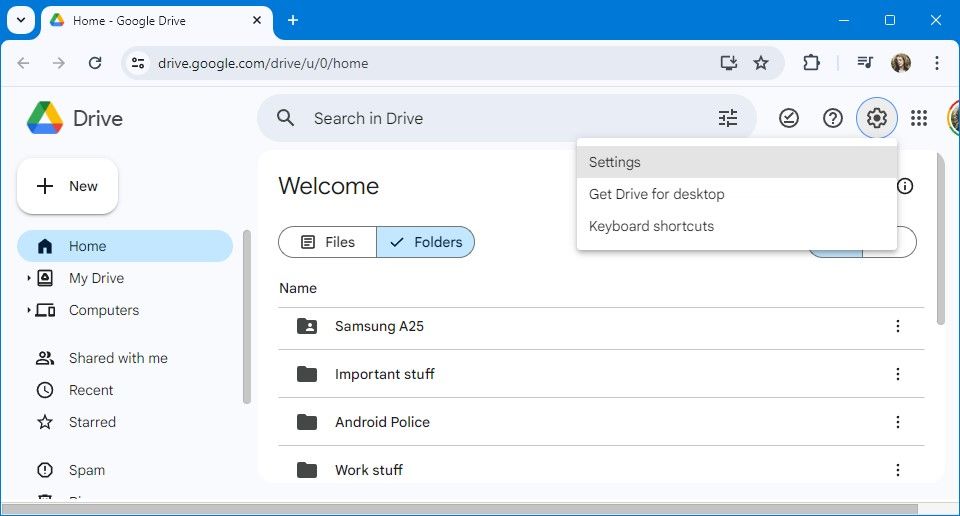Viewport: 960px width, 516px height.
Task: Open more actions for Work stuff
Action: (898, 469)
